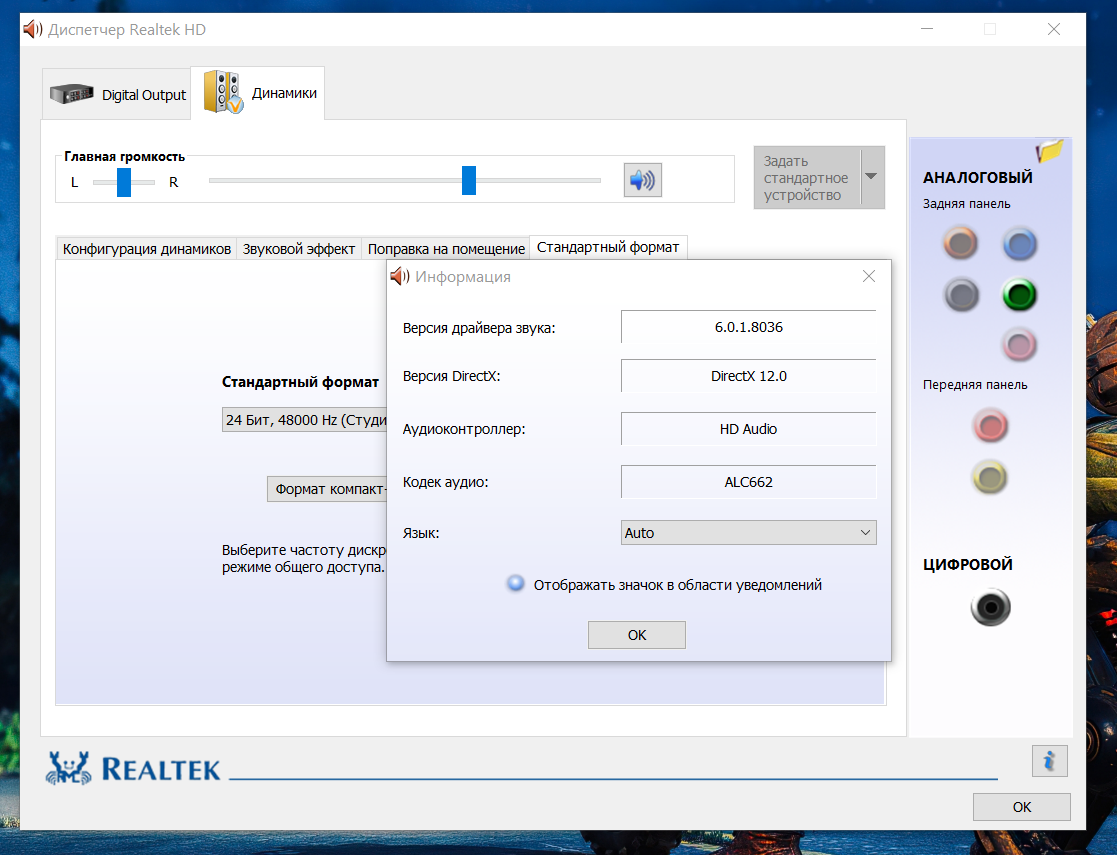
Task: Open the 24 Бит, 48000 Hz format dropdown
Action: pos(304,420)
